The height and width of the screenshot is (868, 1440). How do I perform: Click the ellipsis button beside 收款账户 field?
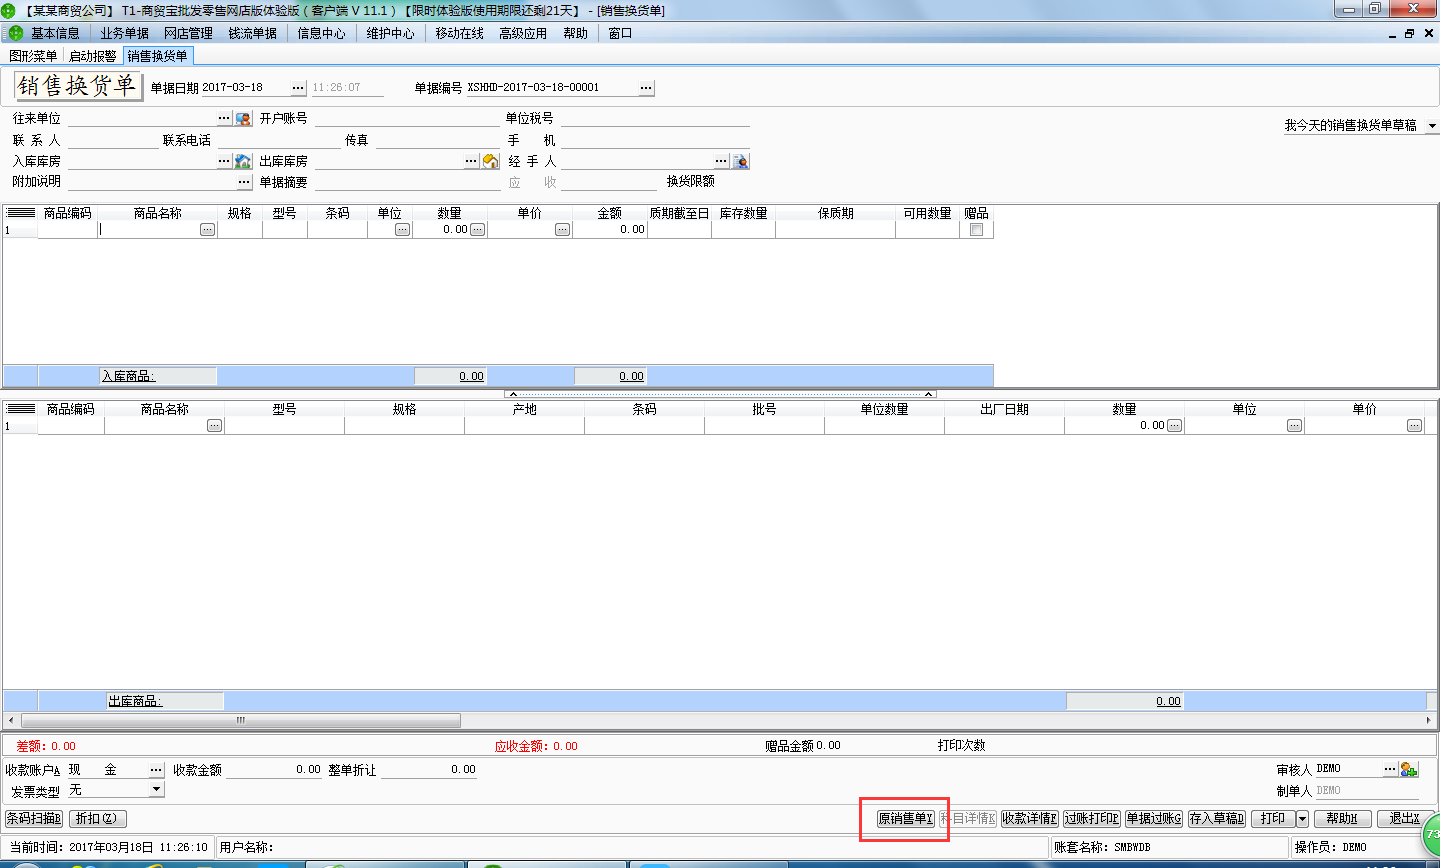(156, 770)
